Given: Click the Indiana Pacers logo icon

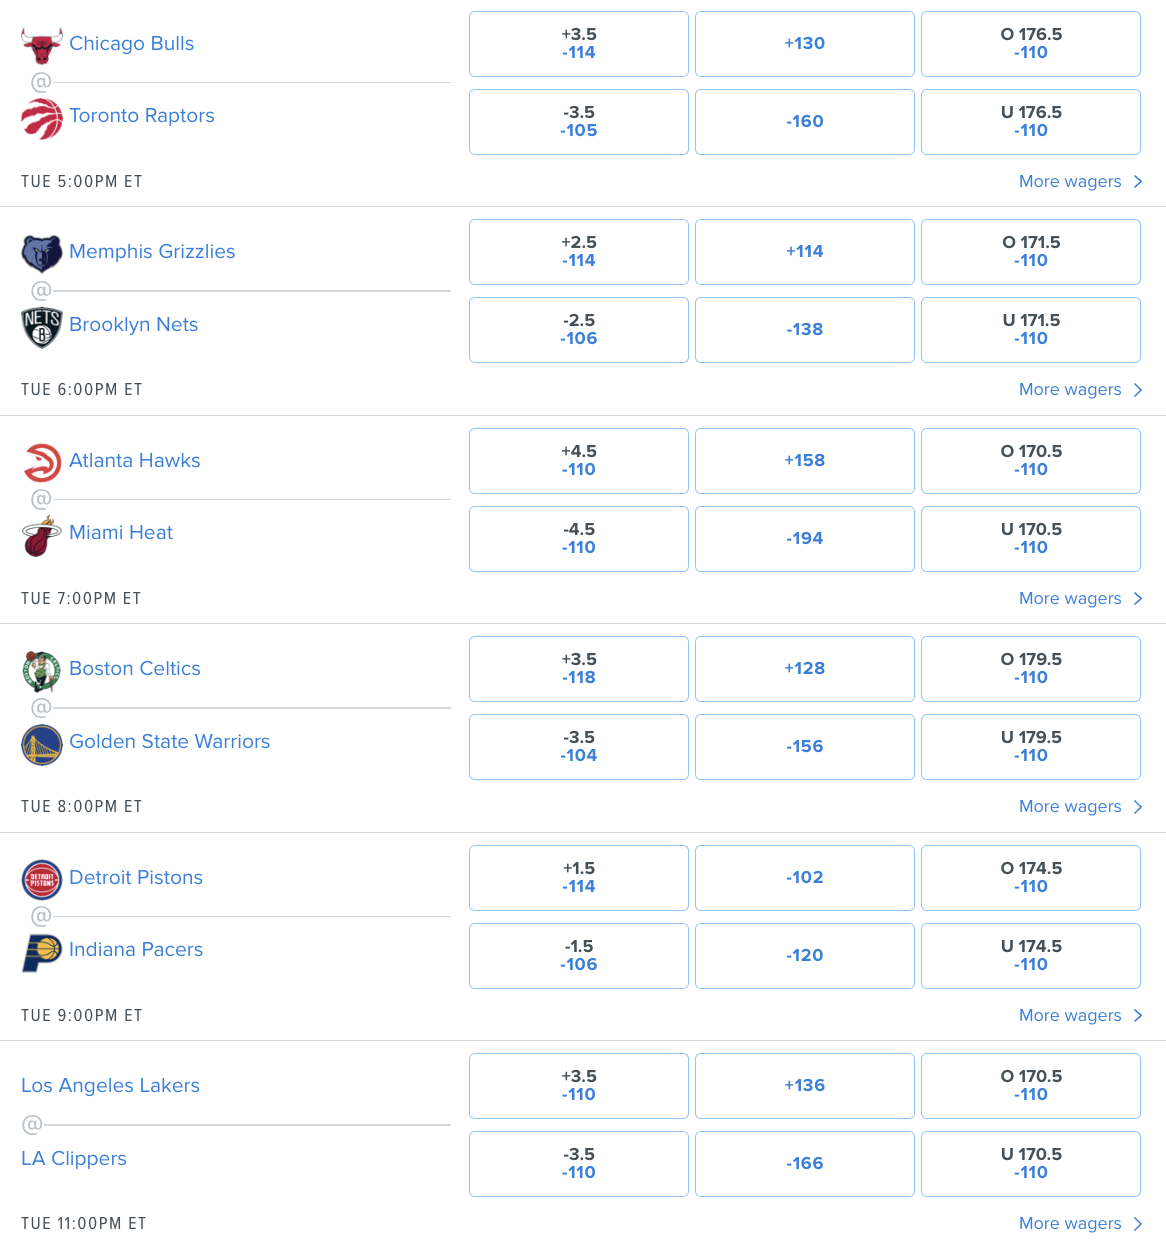Looking at the screenshot, I should 42,952.
